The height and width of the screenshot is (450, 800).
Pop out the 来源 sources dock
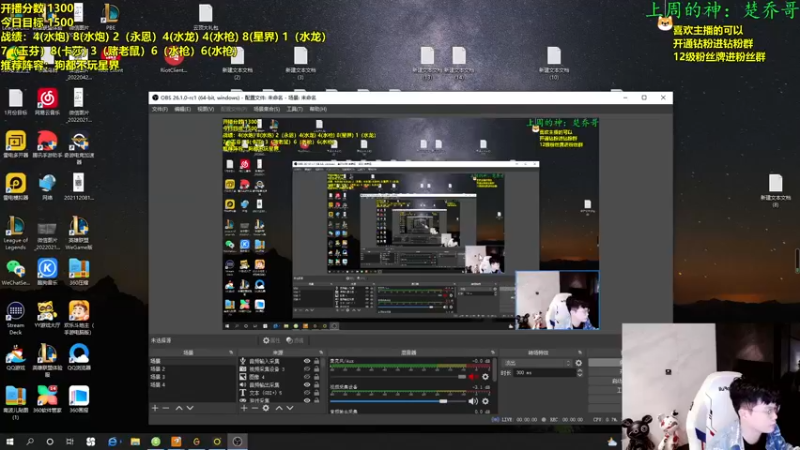pos(321,353)
